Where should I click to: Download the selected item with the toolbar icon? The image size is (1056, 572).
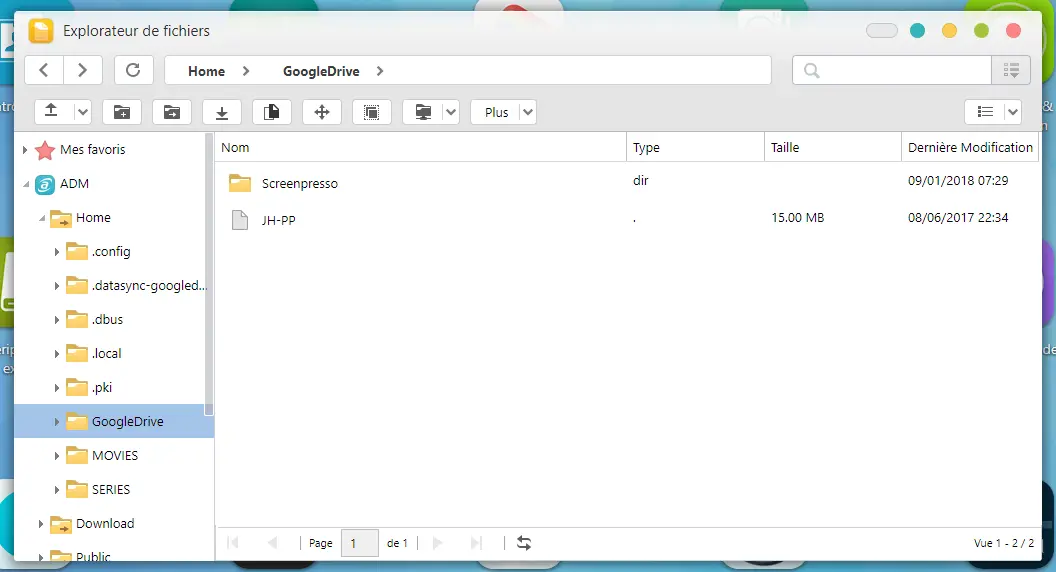222,112
